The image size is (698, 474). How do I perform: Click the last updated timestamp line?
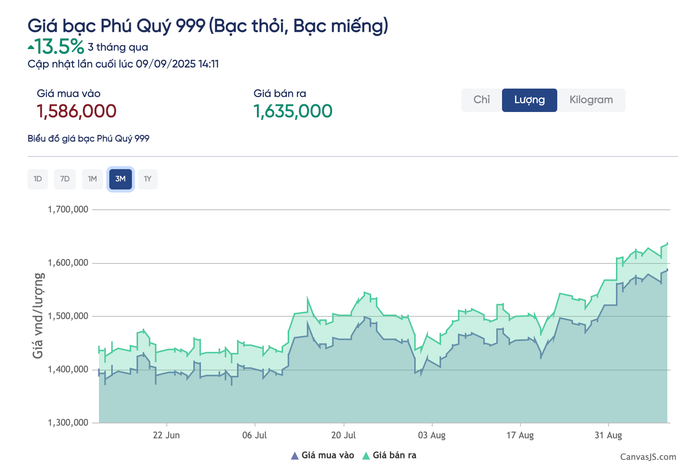[123, 64]
